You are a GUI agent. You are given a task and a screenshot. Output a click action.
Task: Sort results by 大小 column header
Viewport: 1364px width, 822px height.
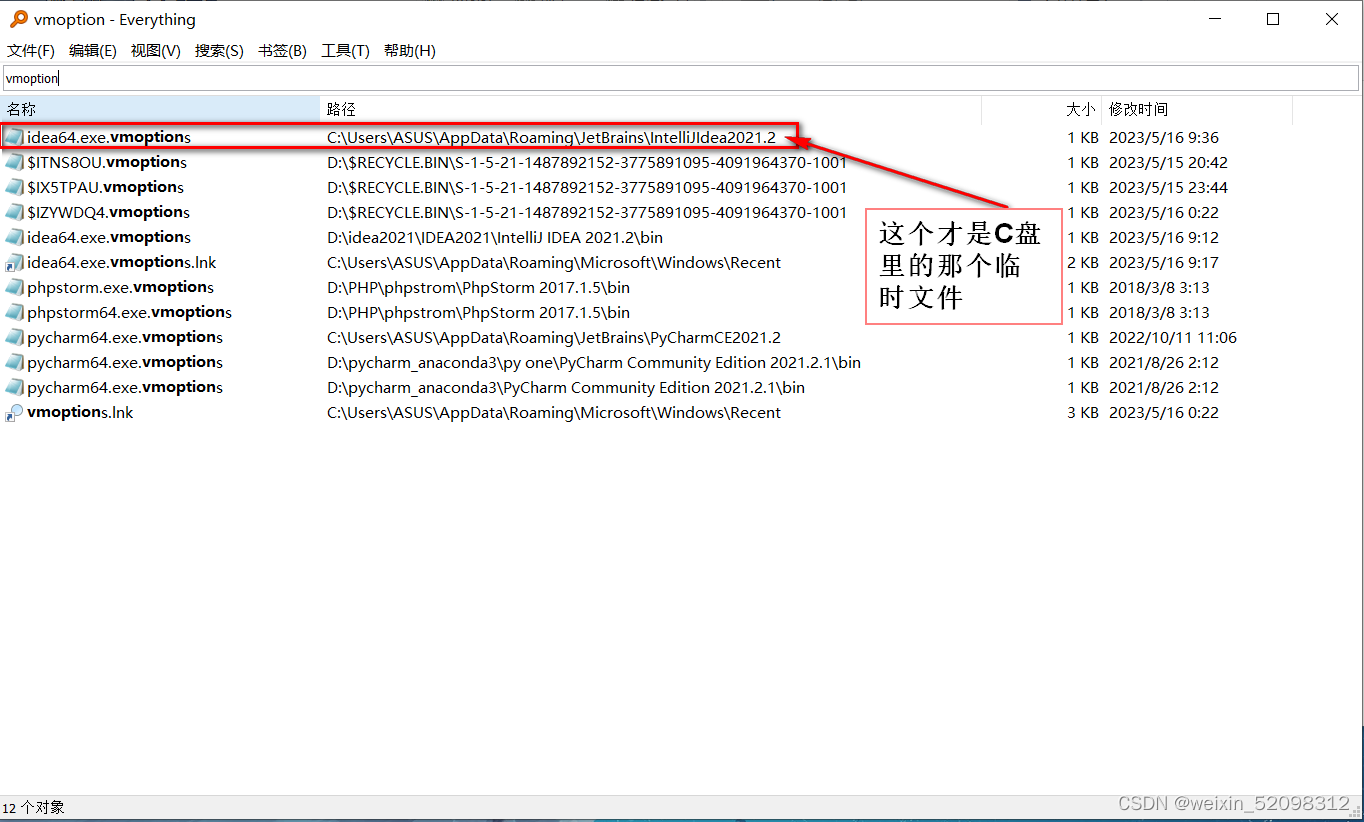1041,109
